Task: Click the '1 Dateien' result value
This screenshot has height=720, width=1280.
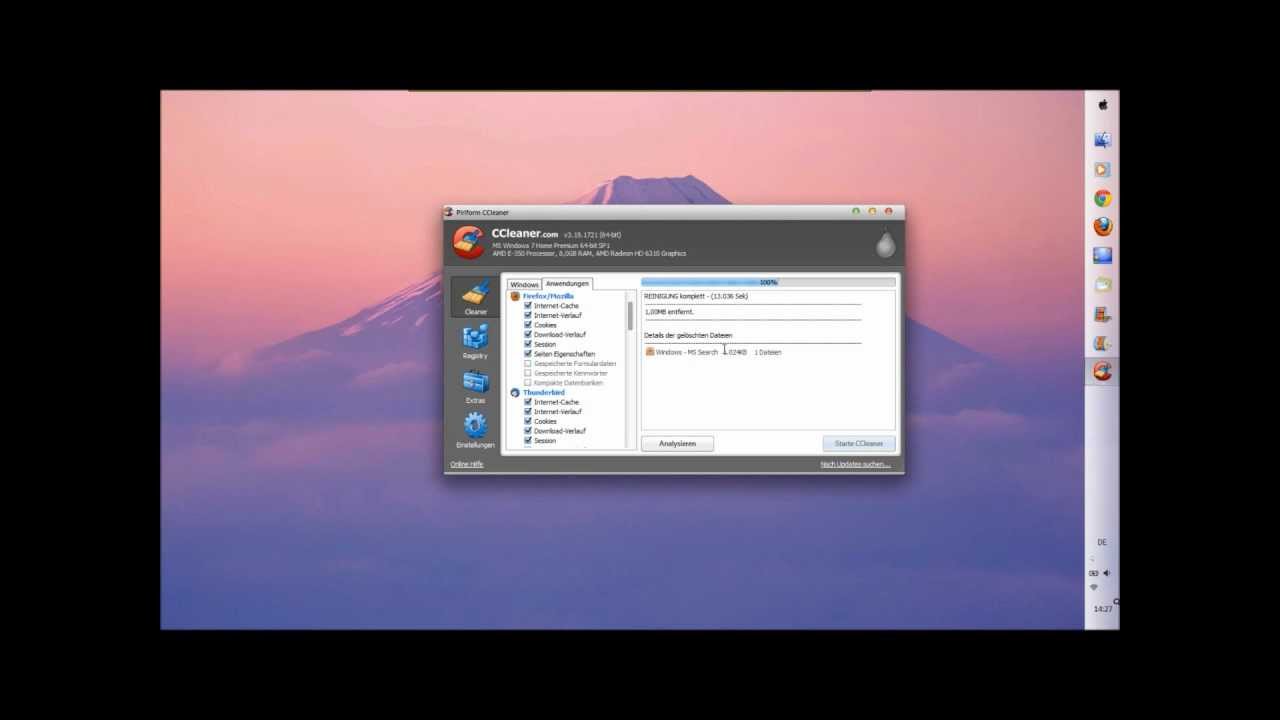Action: click(x=768, y=352)
